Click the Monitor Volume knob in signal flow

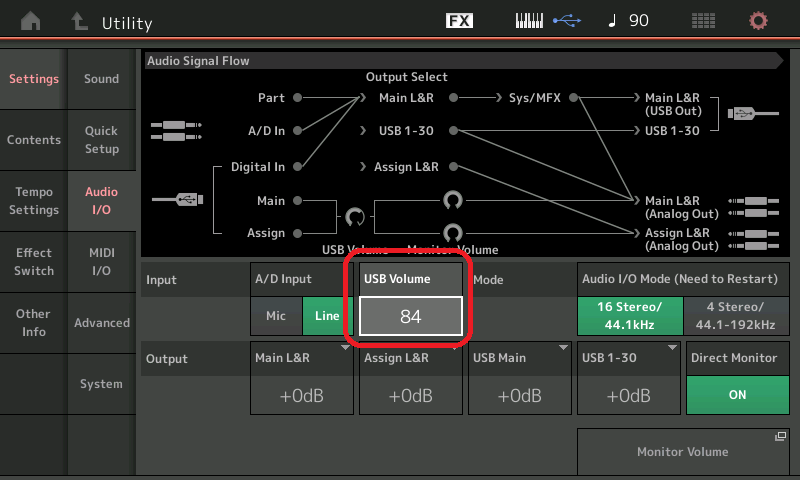click(452, 233)
